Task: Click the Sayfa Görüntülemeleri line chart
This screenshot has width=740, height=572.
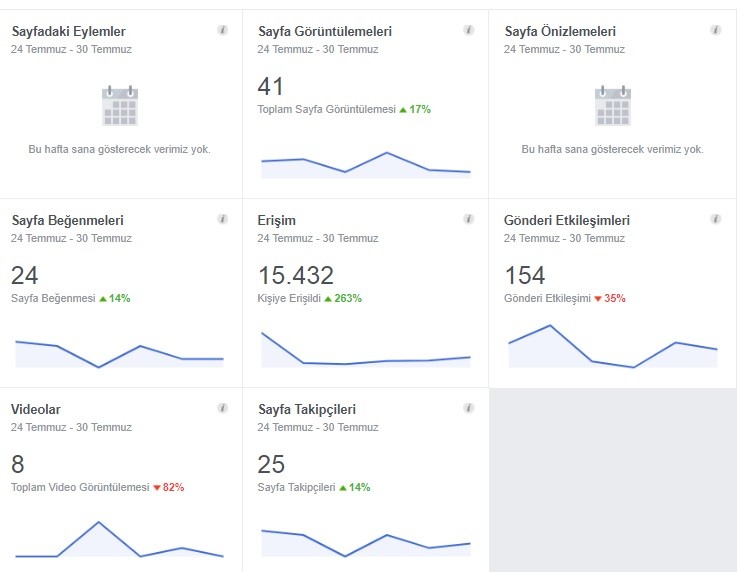Action: 366,165
